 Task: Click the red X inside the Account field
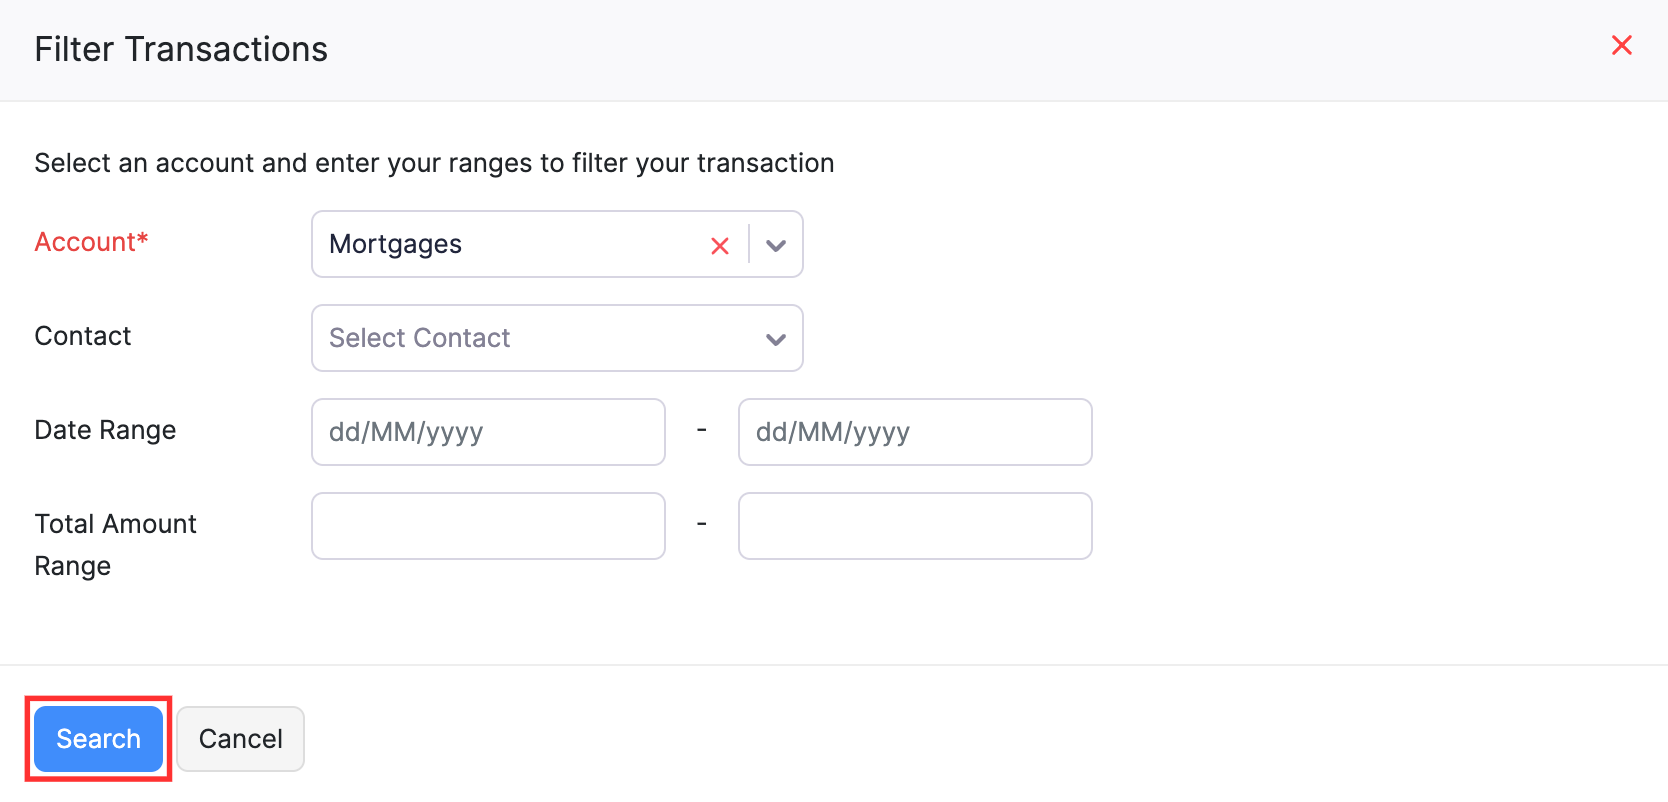[720, 245]
